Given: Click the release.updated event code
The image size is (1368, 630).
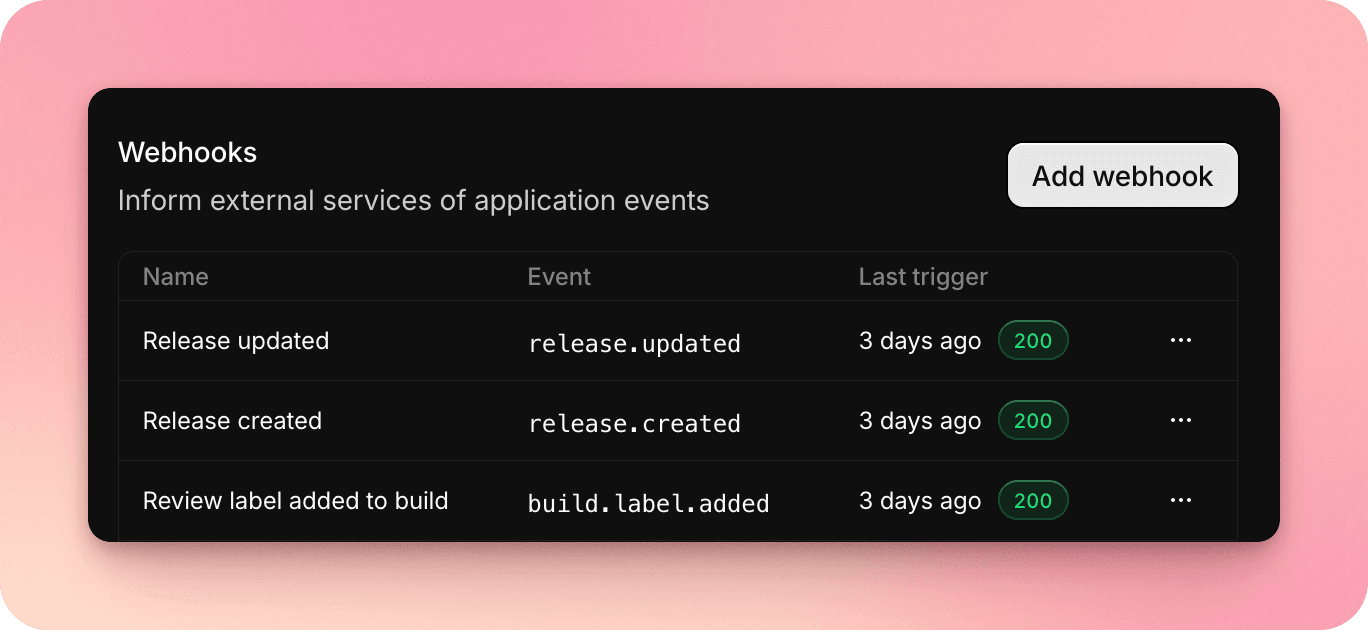Looking at the screenshot, I should coord(635,342).
